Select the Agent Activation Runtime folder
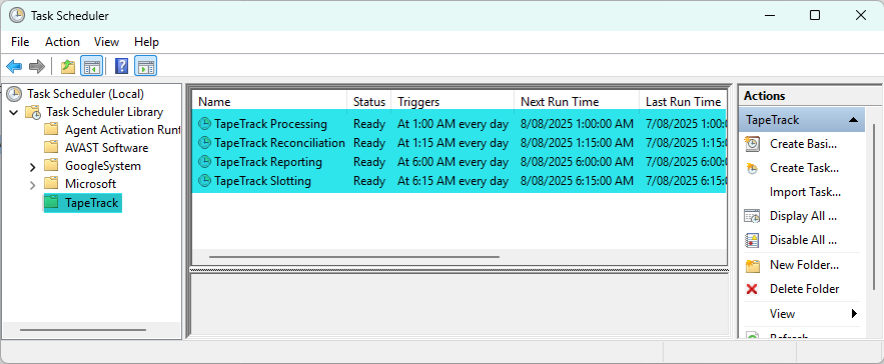This screenshot has width=884, height=364. [x=122, y=130]
